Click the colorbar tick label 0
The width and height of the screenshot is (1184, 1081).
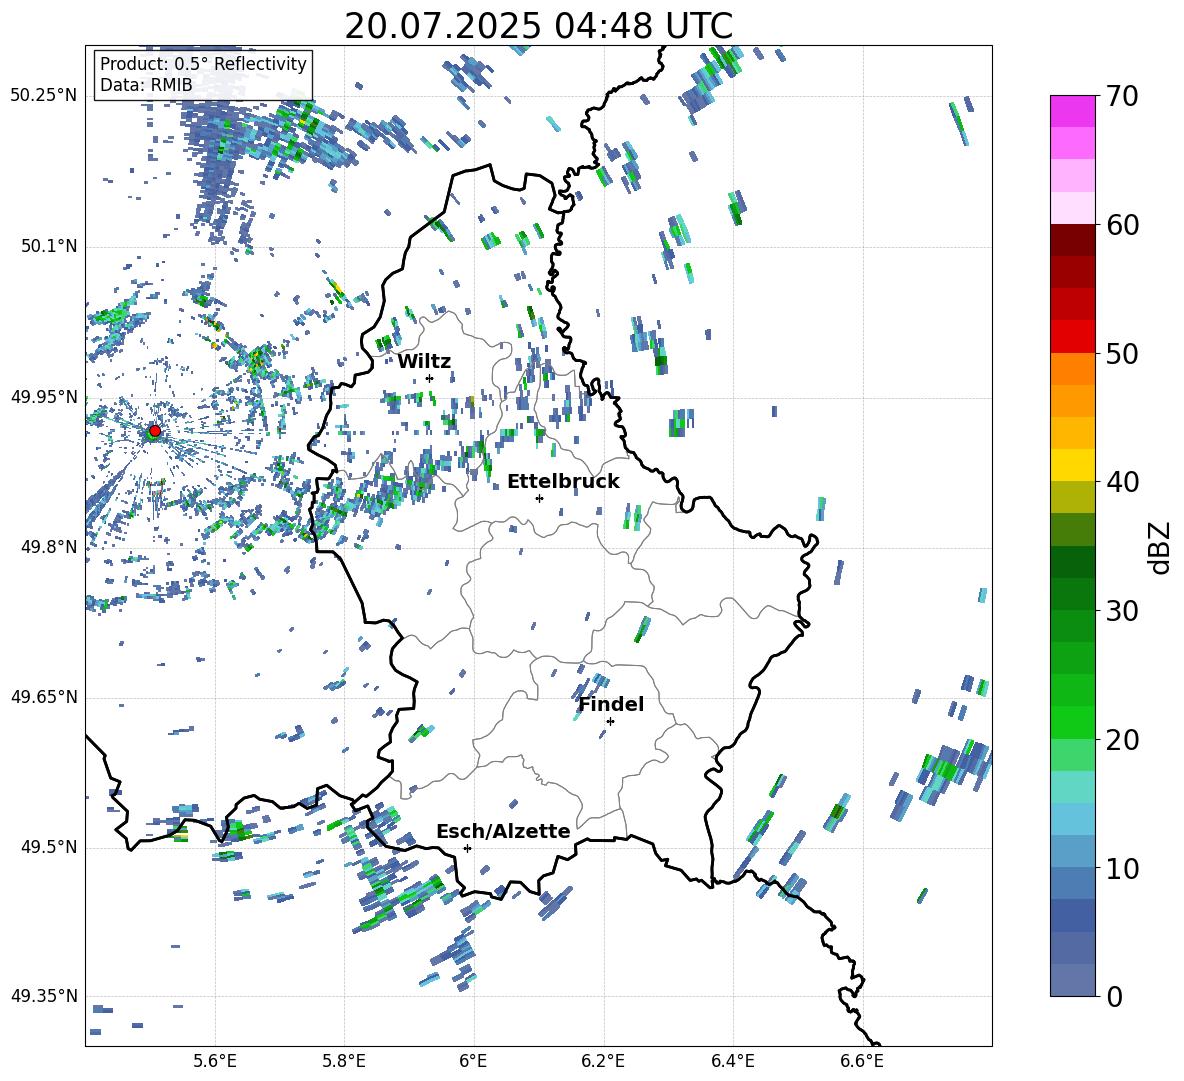point(1115,996)
